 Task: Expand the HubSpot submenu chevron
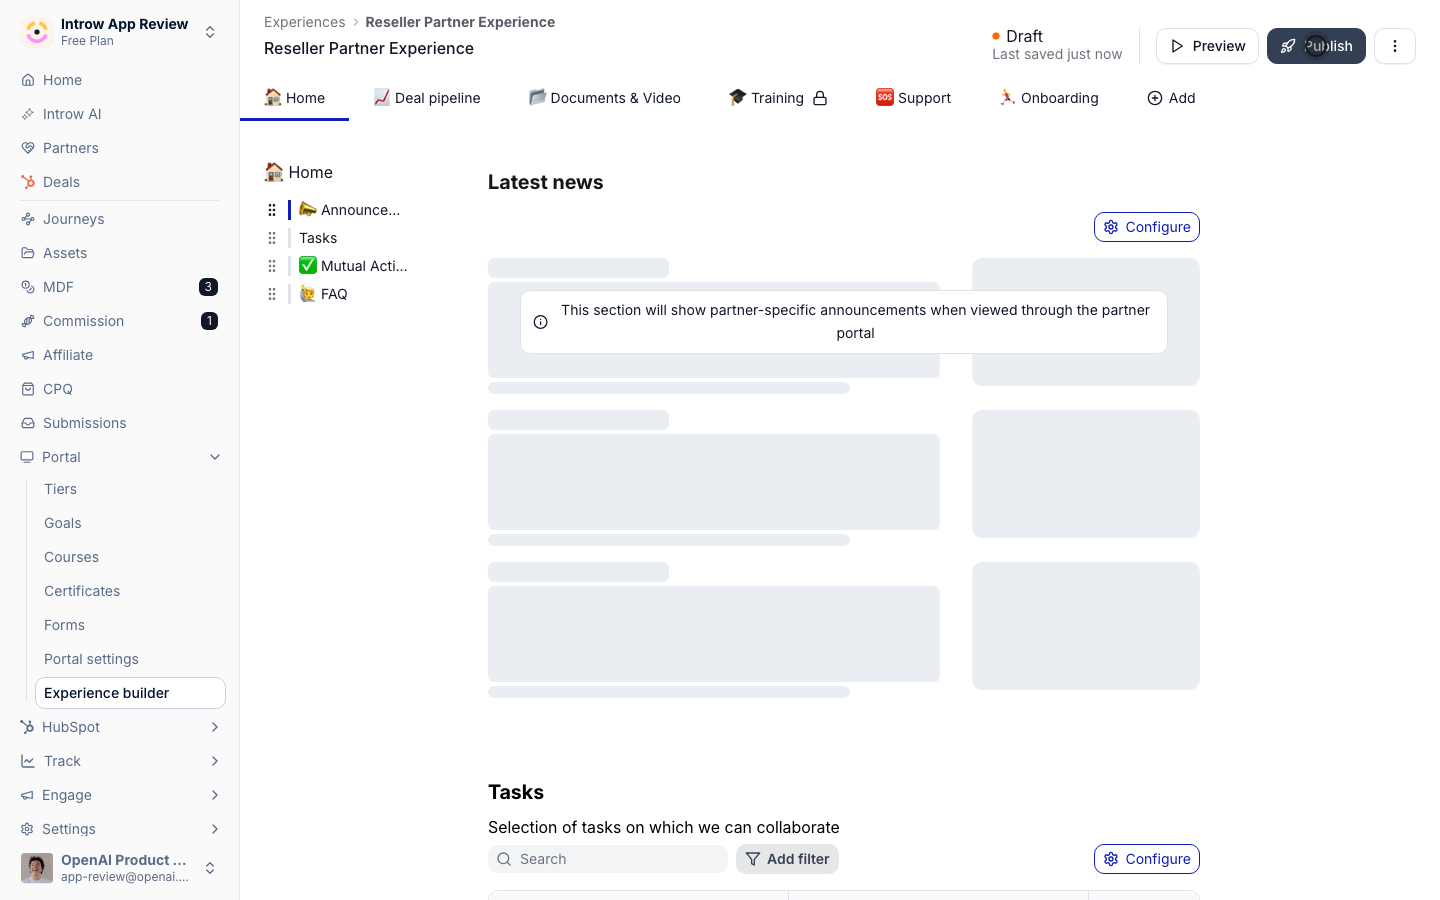point(215,727)
